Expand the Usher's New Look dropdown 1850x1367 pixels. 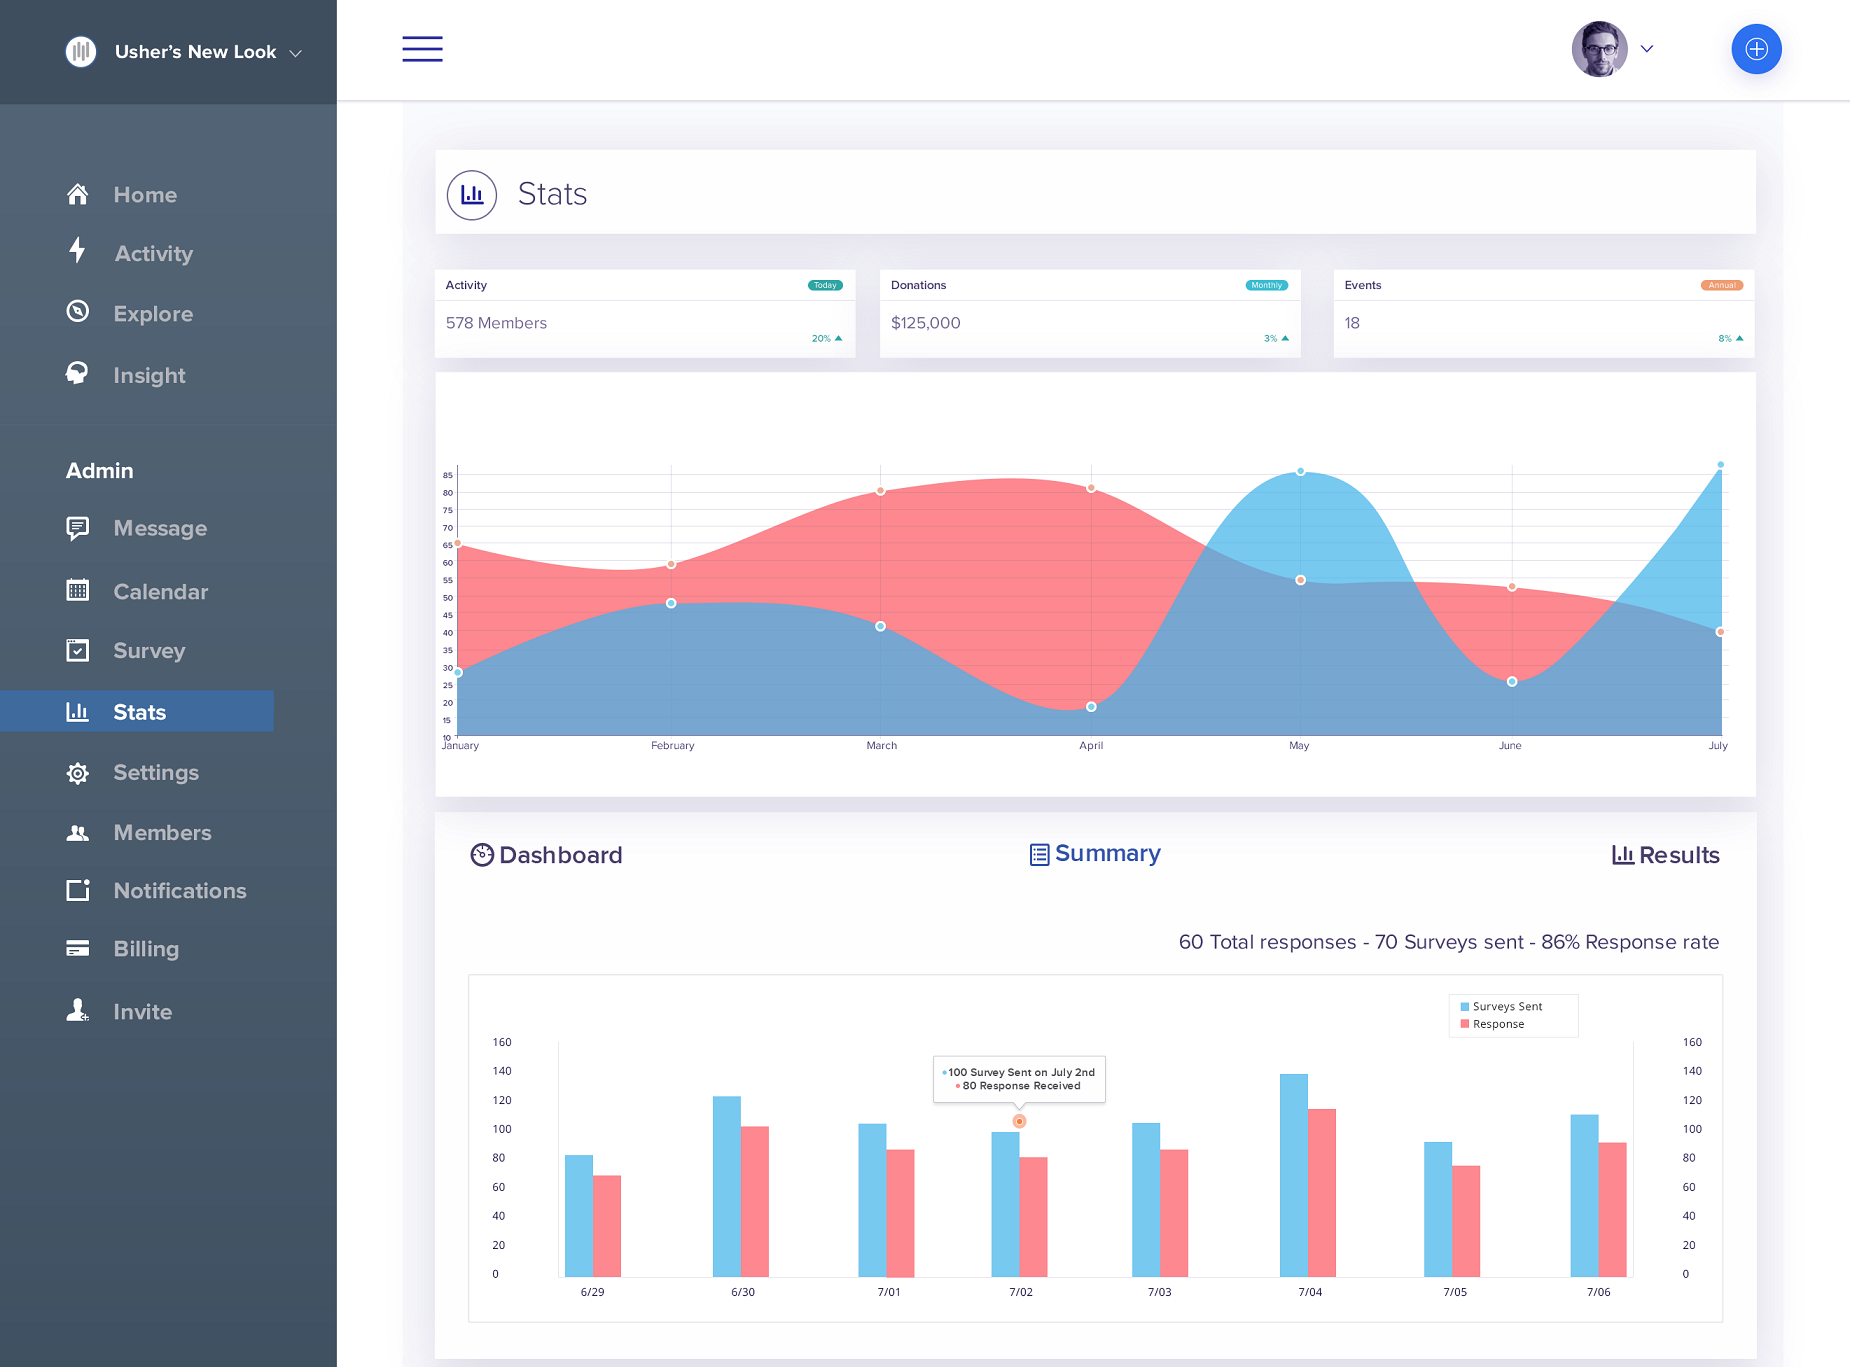(x=295, y=53)
